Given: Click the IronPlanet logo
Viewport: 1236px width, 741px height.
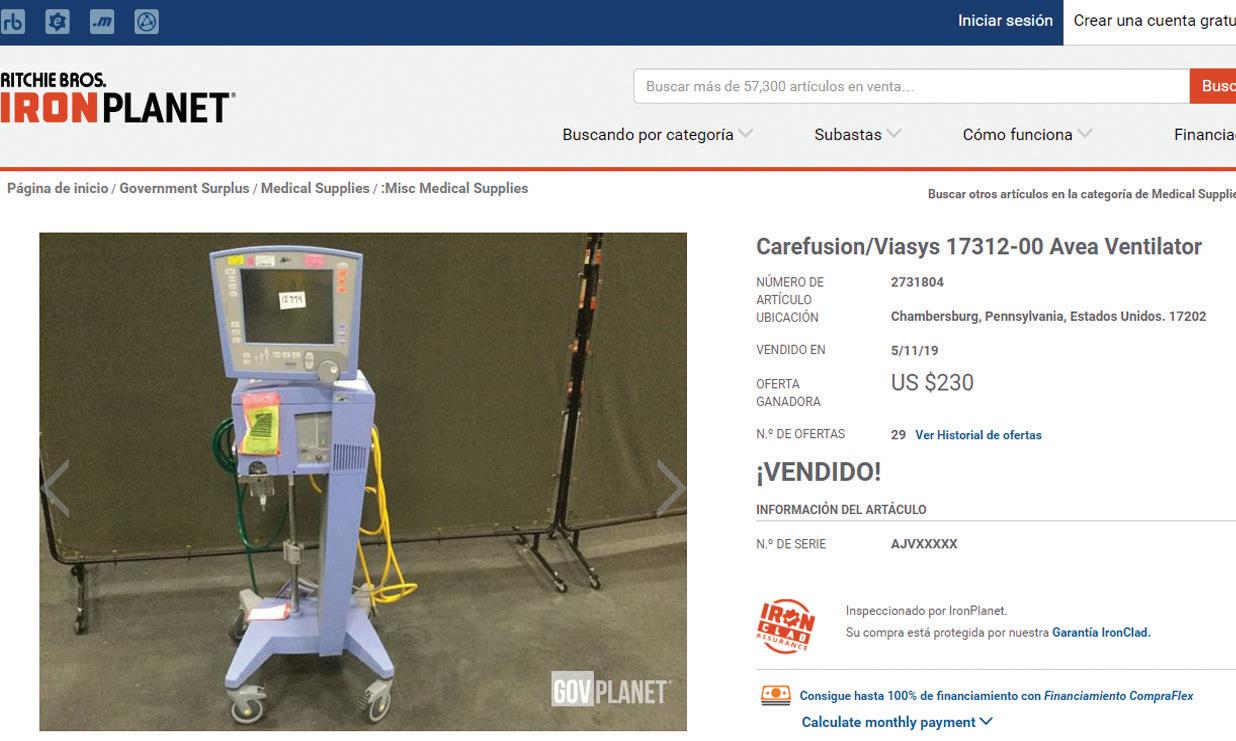Looking at the screenshot, I should (117, 98).
